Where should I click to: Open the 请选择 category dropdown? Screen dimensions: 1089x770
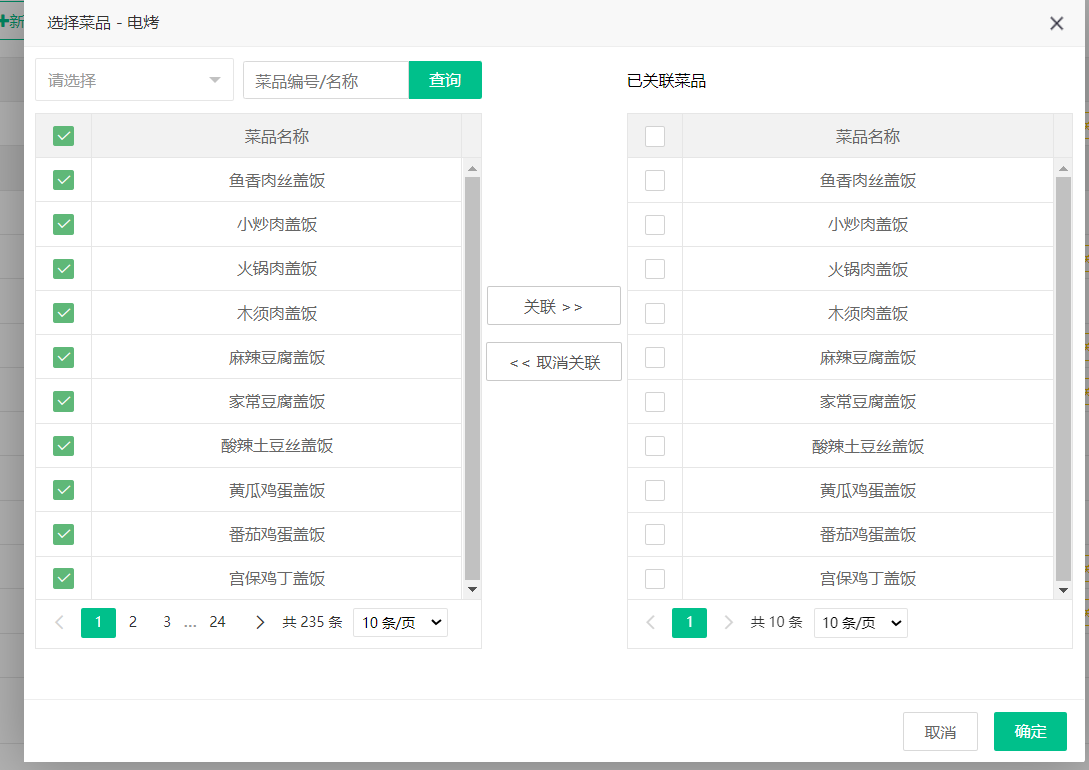tap(134, 80)
